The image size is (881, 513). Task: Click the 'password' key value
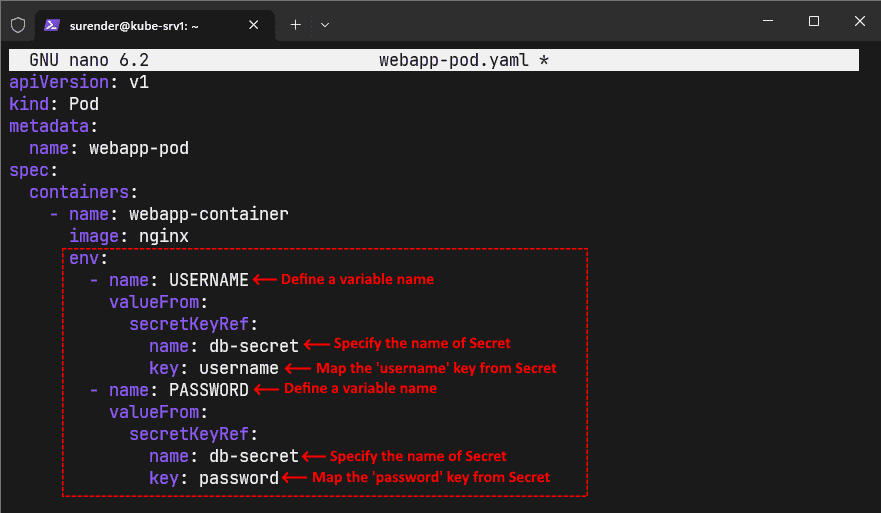239,478
